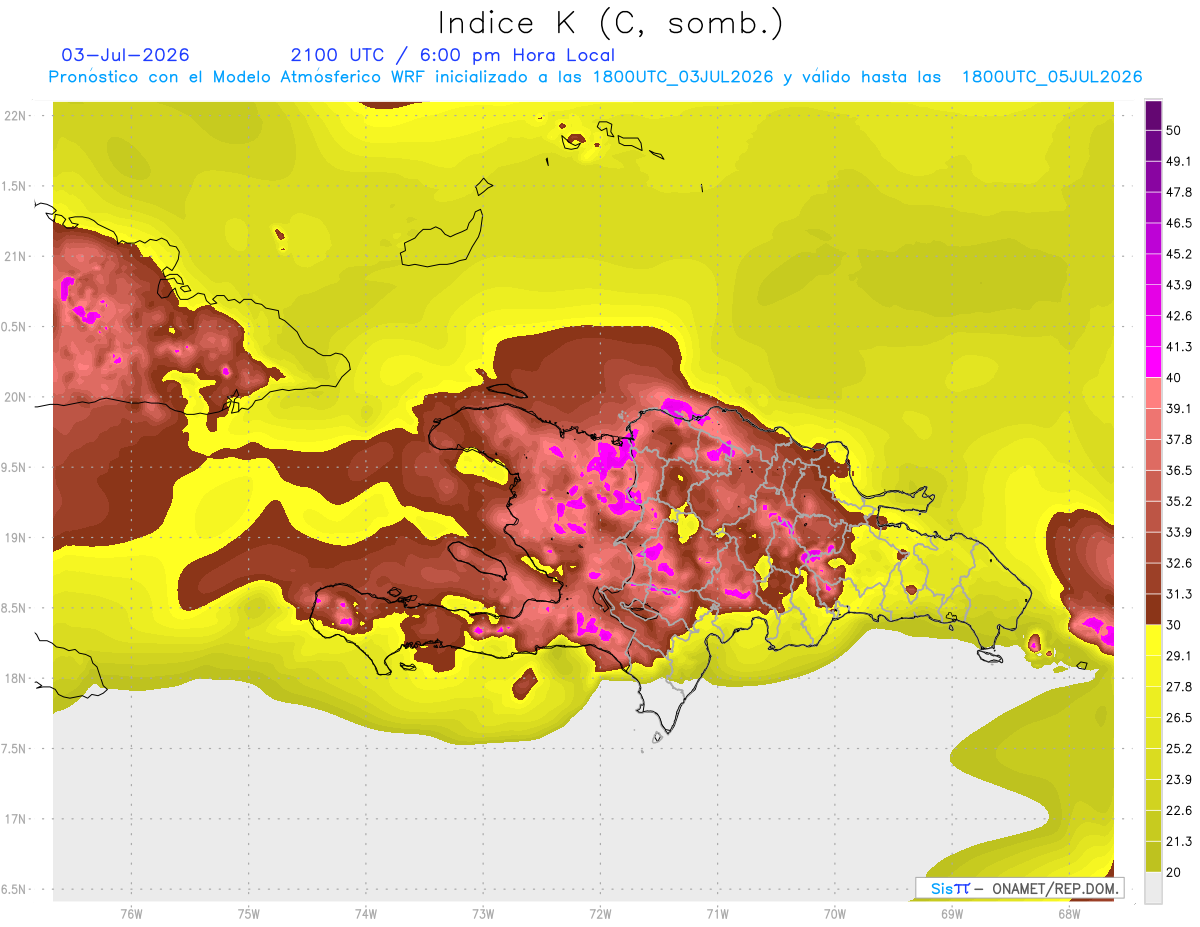Pick the dark purple swatch topping the colorbar

pos(1153,115)
